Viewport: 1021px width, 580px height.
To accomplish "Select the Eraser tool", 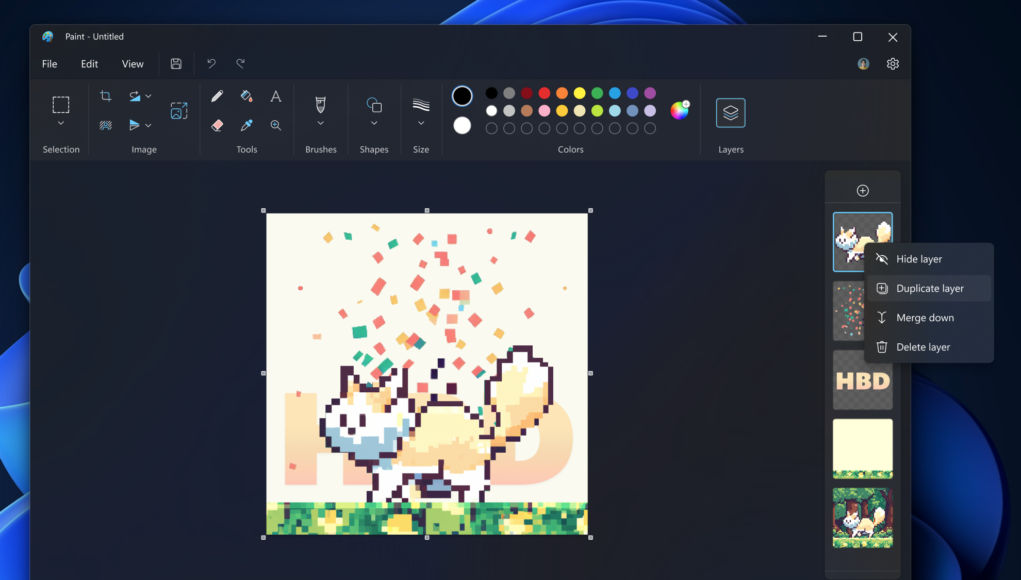I will point(217,125).
